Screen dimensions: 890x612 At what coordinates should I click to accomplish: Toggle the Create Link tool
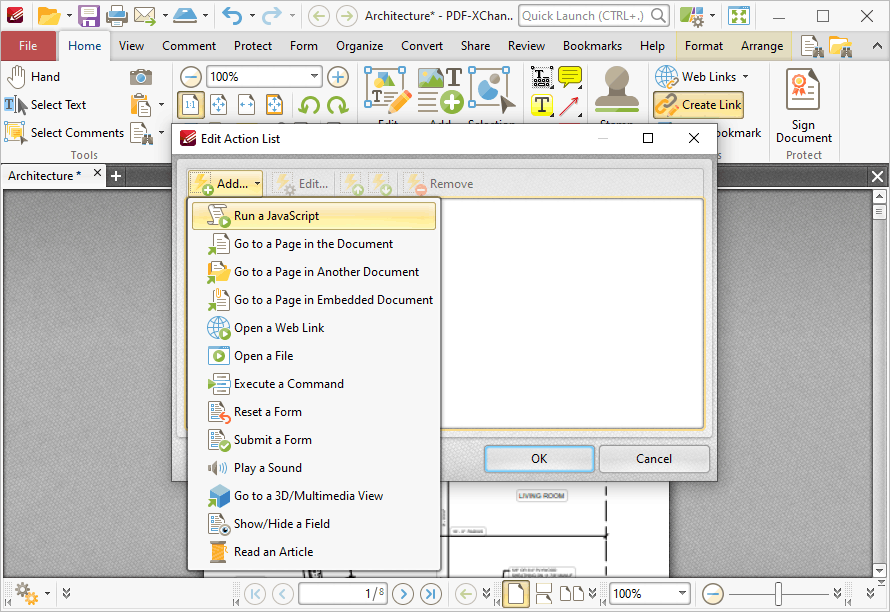(x=699, y=105)
